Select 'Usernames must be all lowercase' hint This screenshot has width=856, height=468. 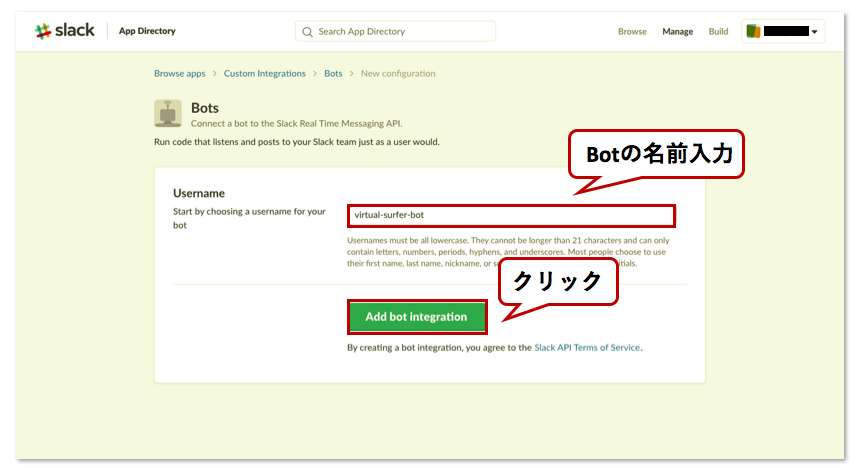(508, 252)
